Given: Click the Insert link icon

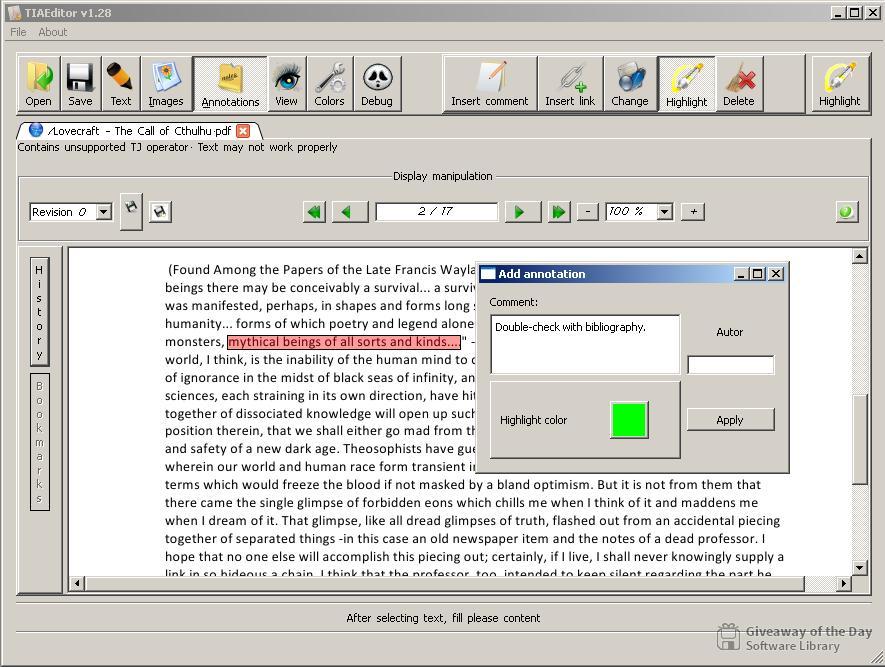Looking at the screenshot, I should (x=570, y=84).
